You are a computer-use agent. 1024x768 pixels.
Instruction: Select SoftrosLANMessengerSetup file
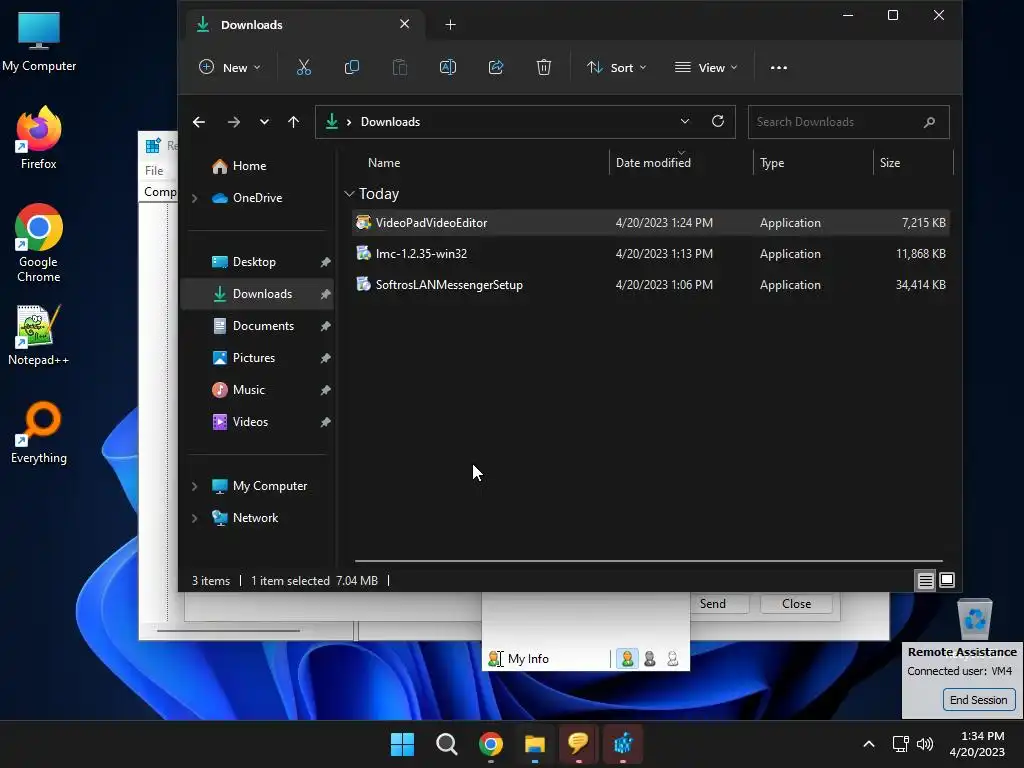coord(650,285)
